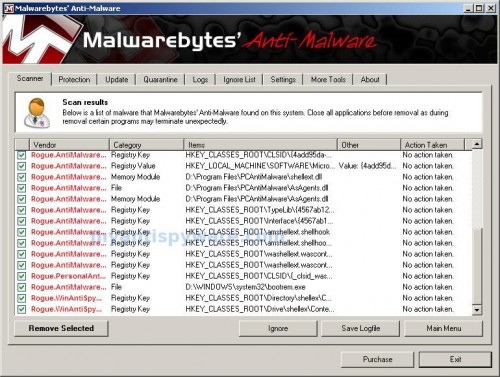Screen dimensions: 500x377
Task: Select the Drive\shellex\Conte... registry key row
Action: pyautogui.click(x=243, y=309)
